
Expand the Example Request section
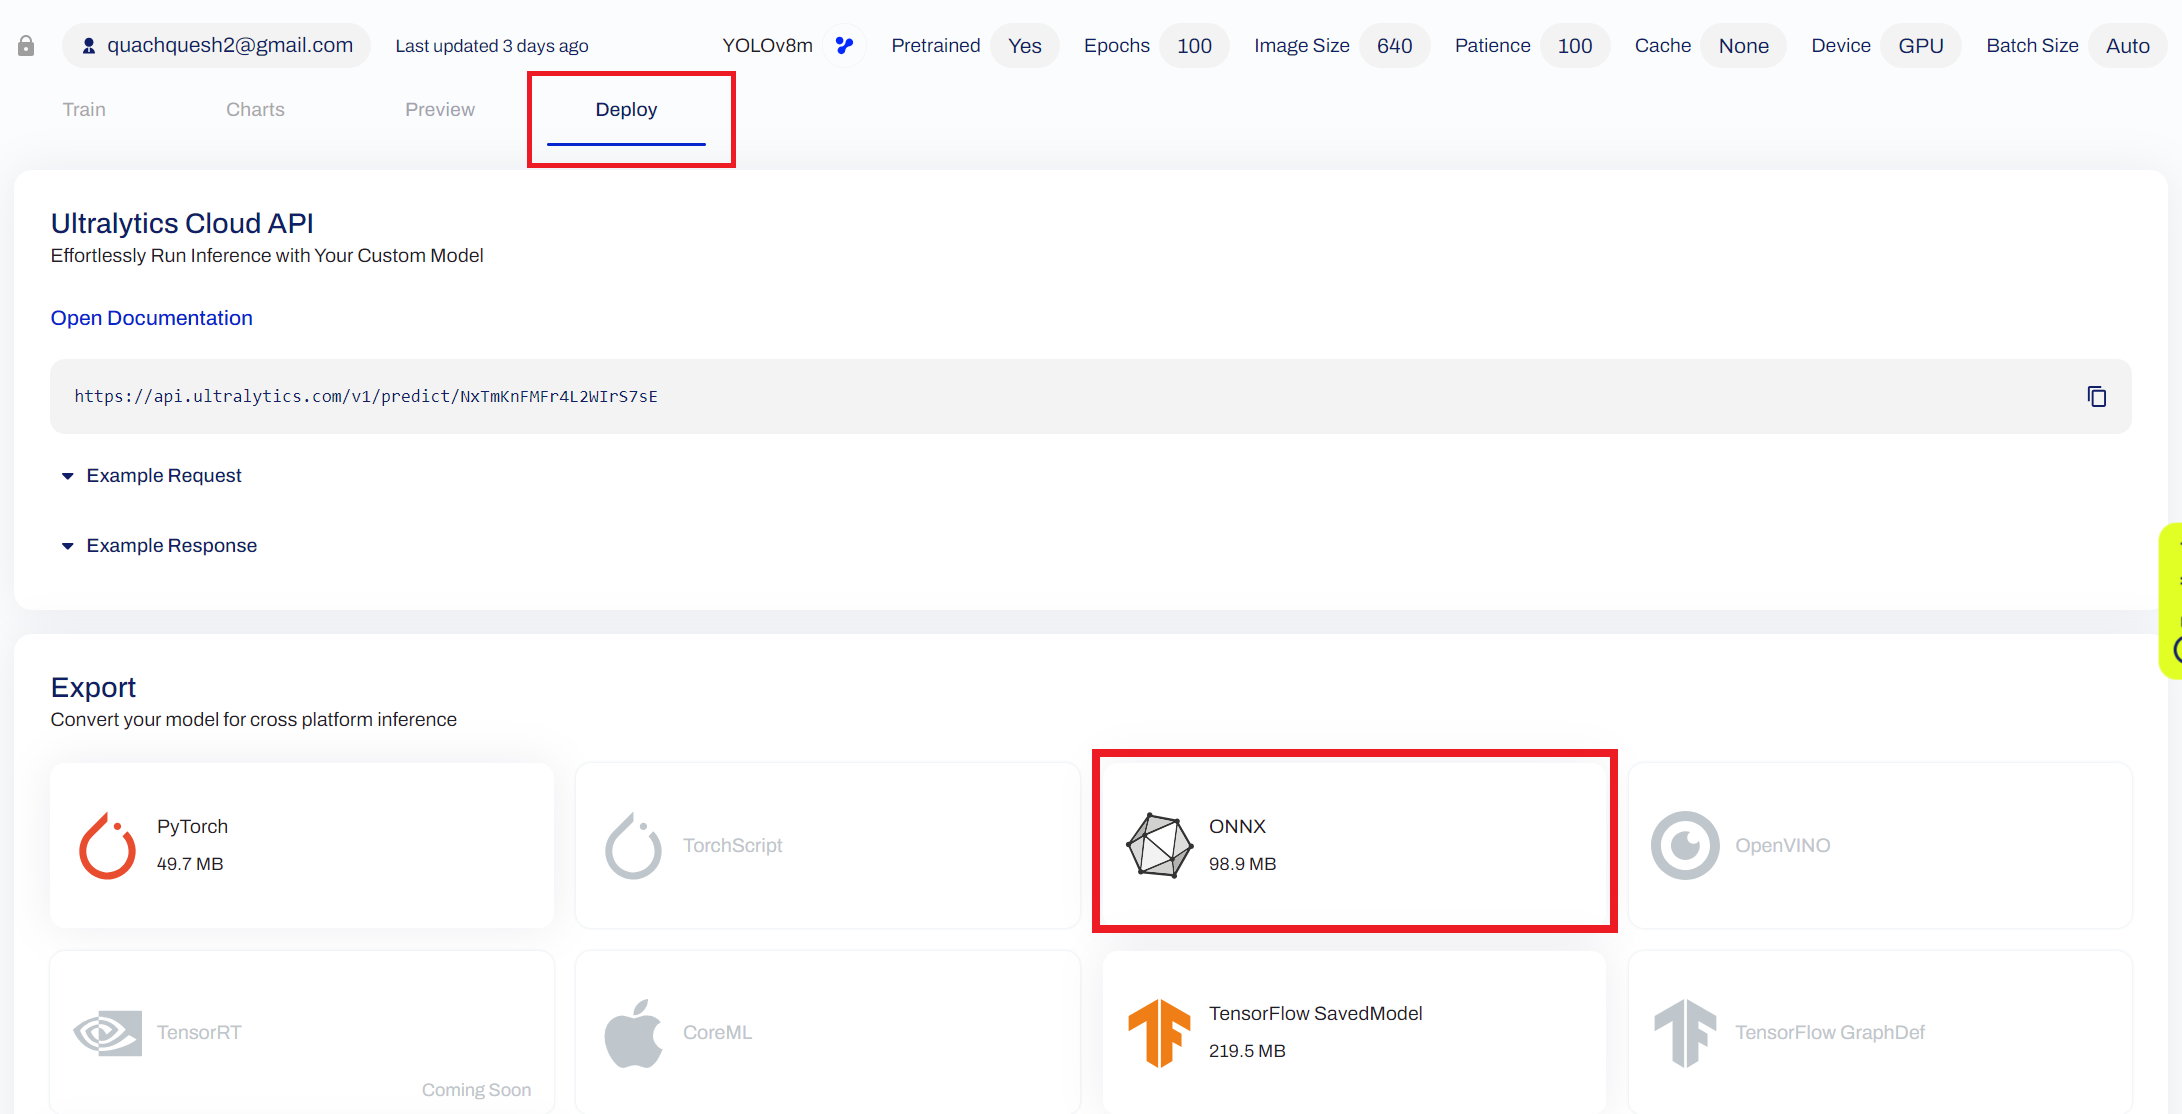click(x=164, y=476)
